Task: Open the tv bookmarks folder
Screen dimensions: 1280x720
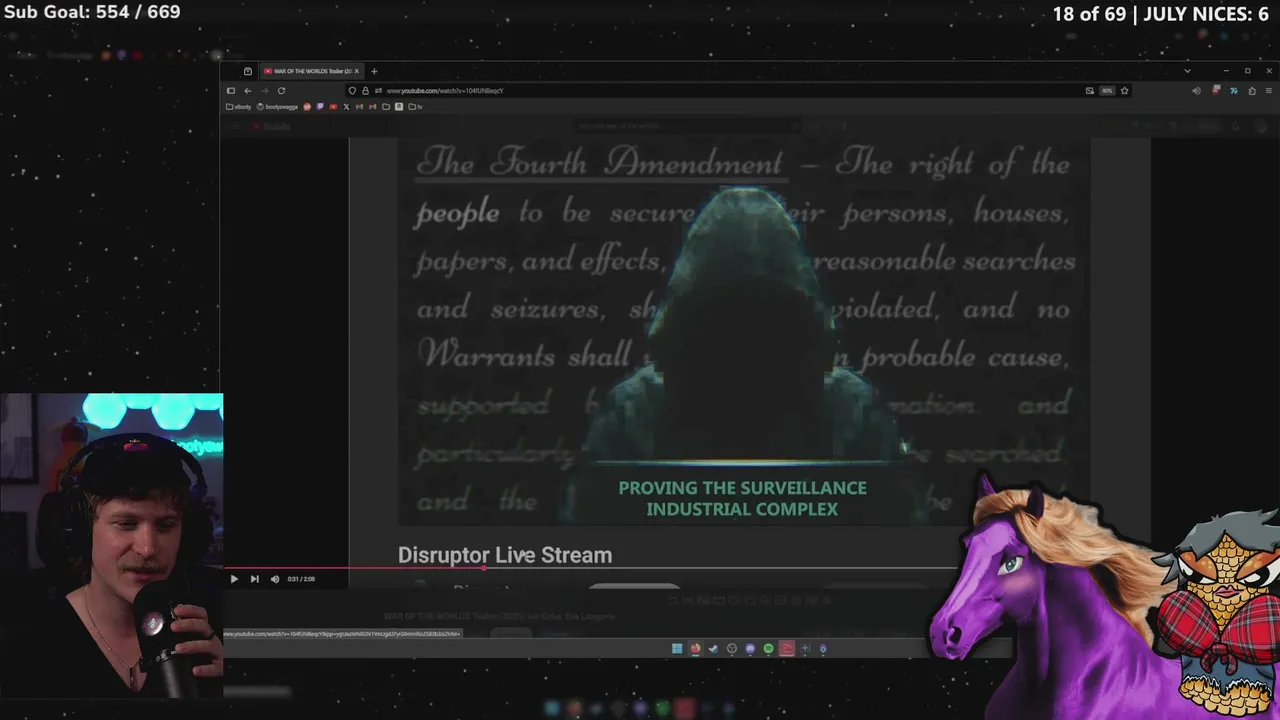Action: click(x=415, y=107)
